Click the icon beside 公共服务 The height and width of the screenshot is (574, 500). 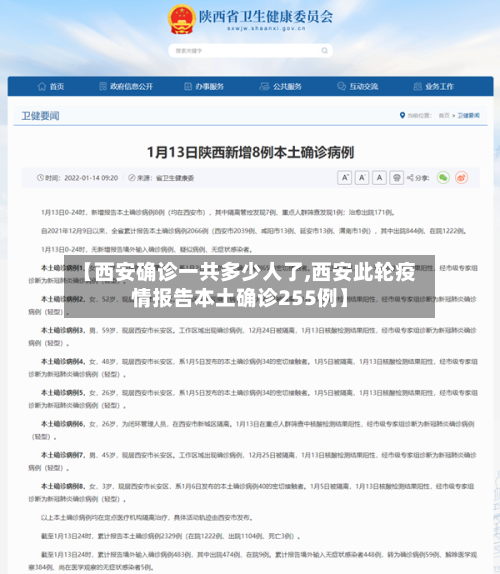(x=264, y=86)
